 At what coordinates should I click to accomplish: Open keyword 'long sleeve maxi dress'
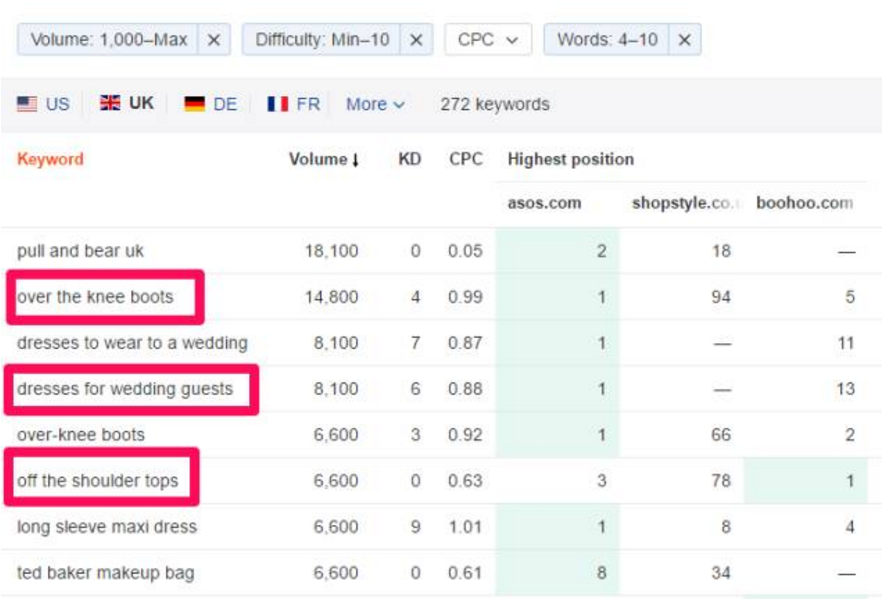point(107,527)
